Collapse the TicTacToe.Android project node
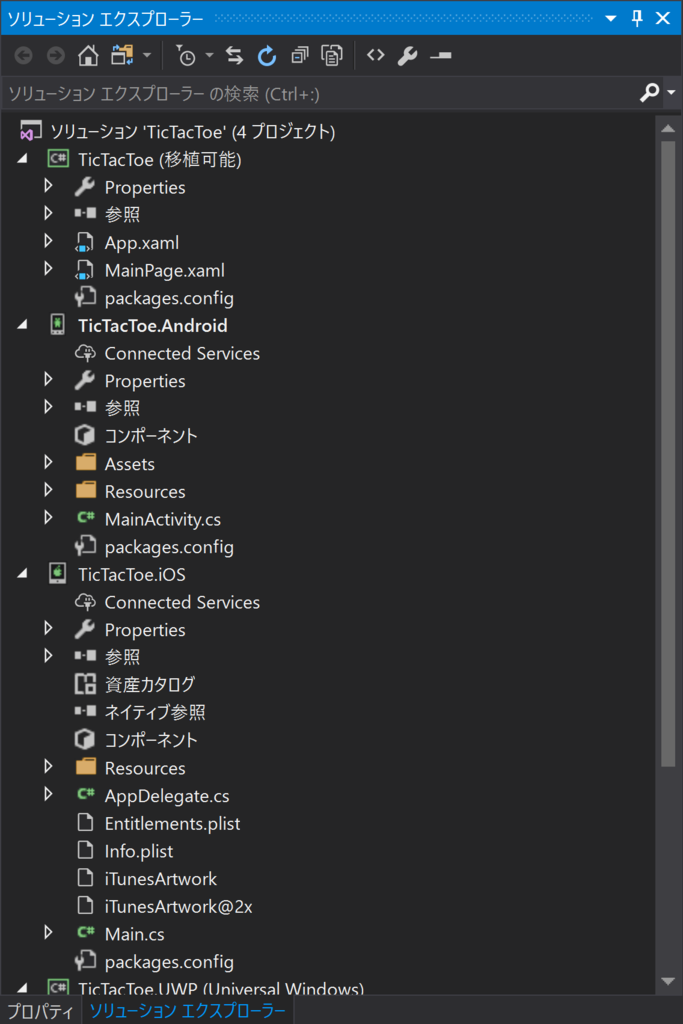 pos(22,325)
